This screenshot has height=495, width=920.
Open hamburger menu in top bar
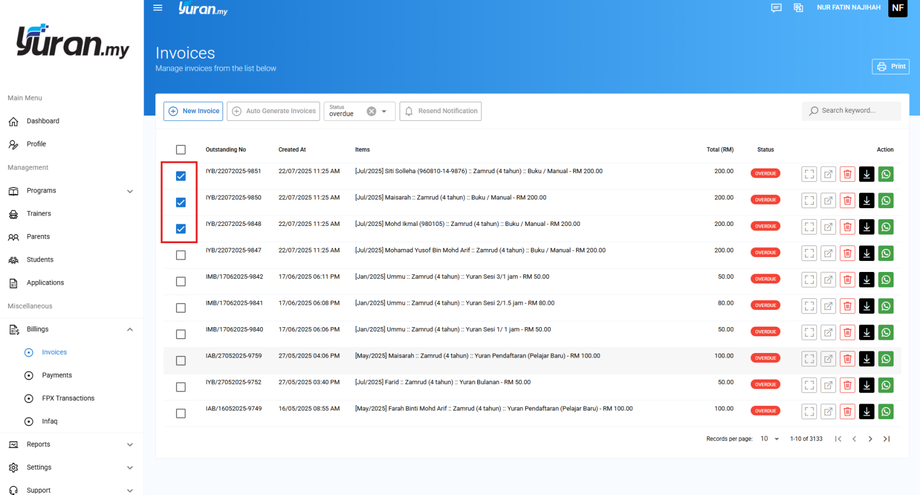click(x=158, y=8)
